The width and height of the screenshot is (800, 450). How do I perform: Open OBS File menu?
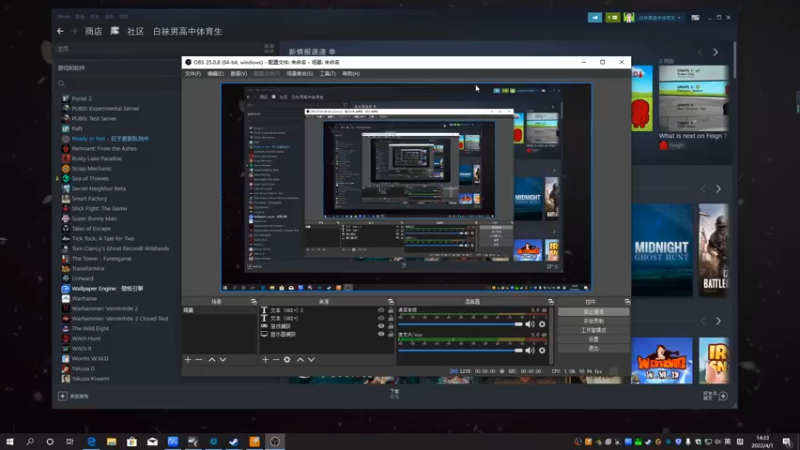point(192,74)
